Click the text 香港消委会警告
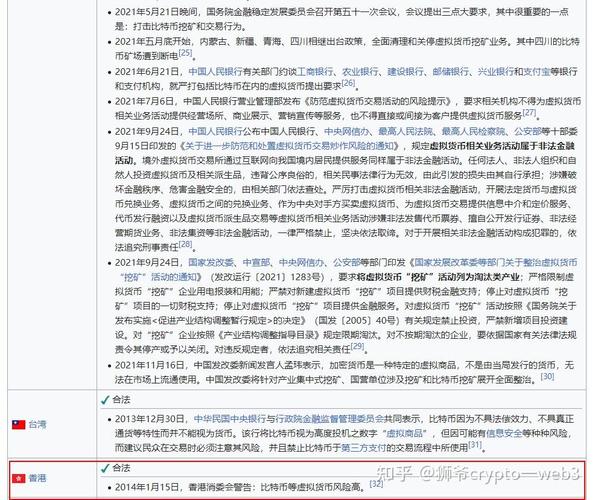 pyautogui.click(x=220, y=487)
